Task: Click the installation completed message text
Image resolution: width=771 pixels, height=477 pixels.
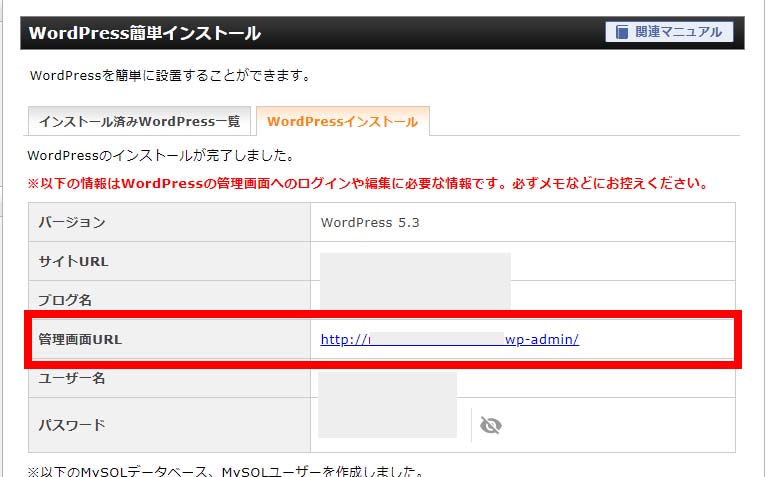Action: [160, 155]
